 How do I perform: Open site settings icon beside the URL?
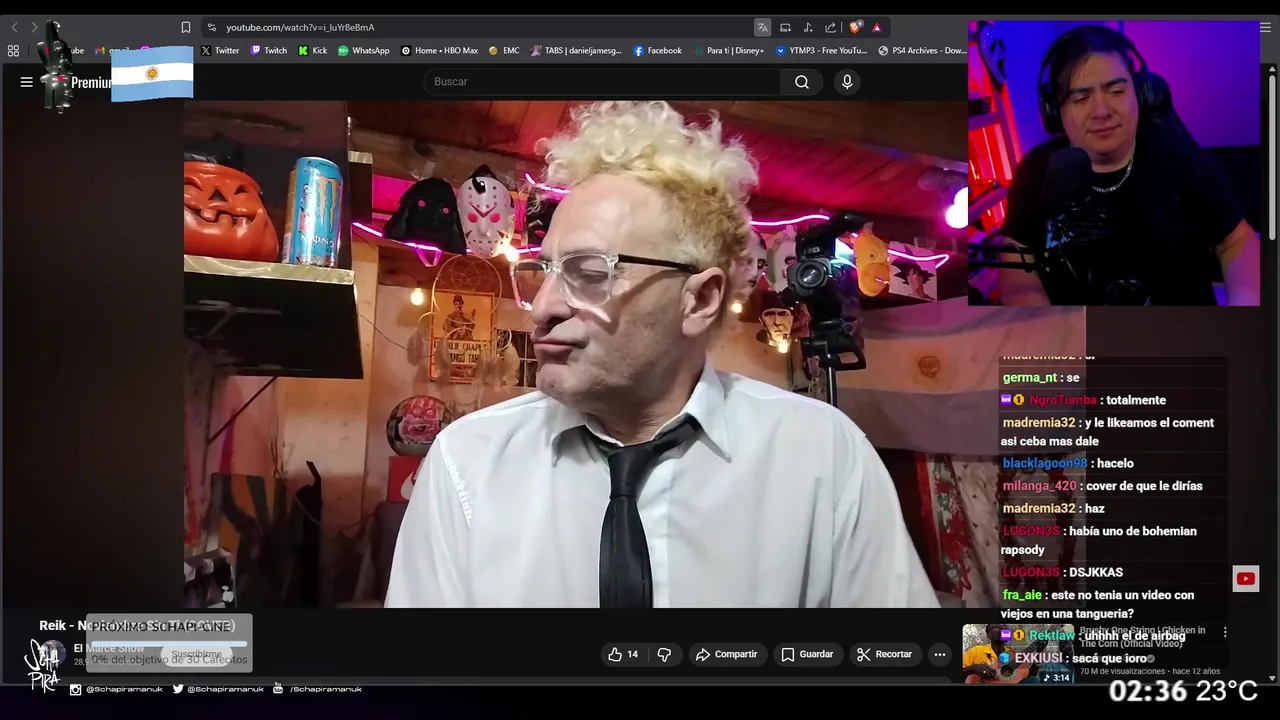coord(211,27)
